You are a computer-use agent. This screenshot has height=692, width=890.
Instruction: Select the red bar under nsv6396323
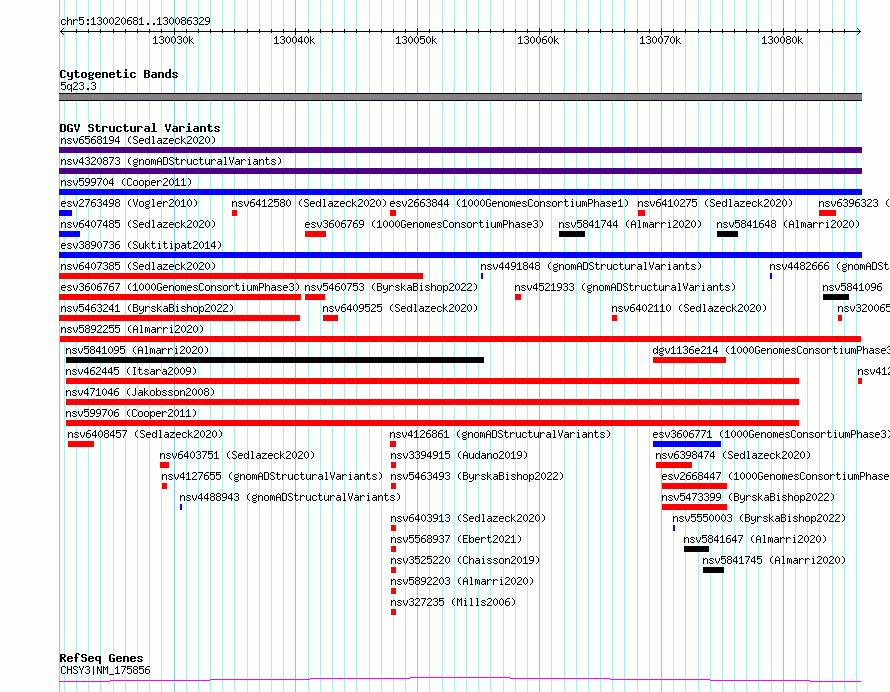[x=828, y=213]
